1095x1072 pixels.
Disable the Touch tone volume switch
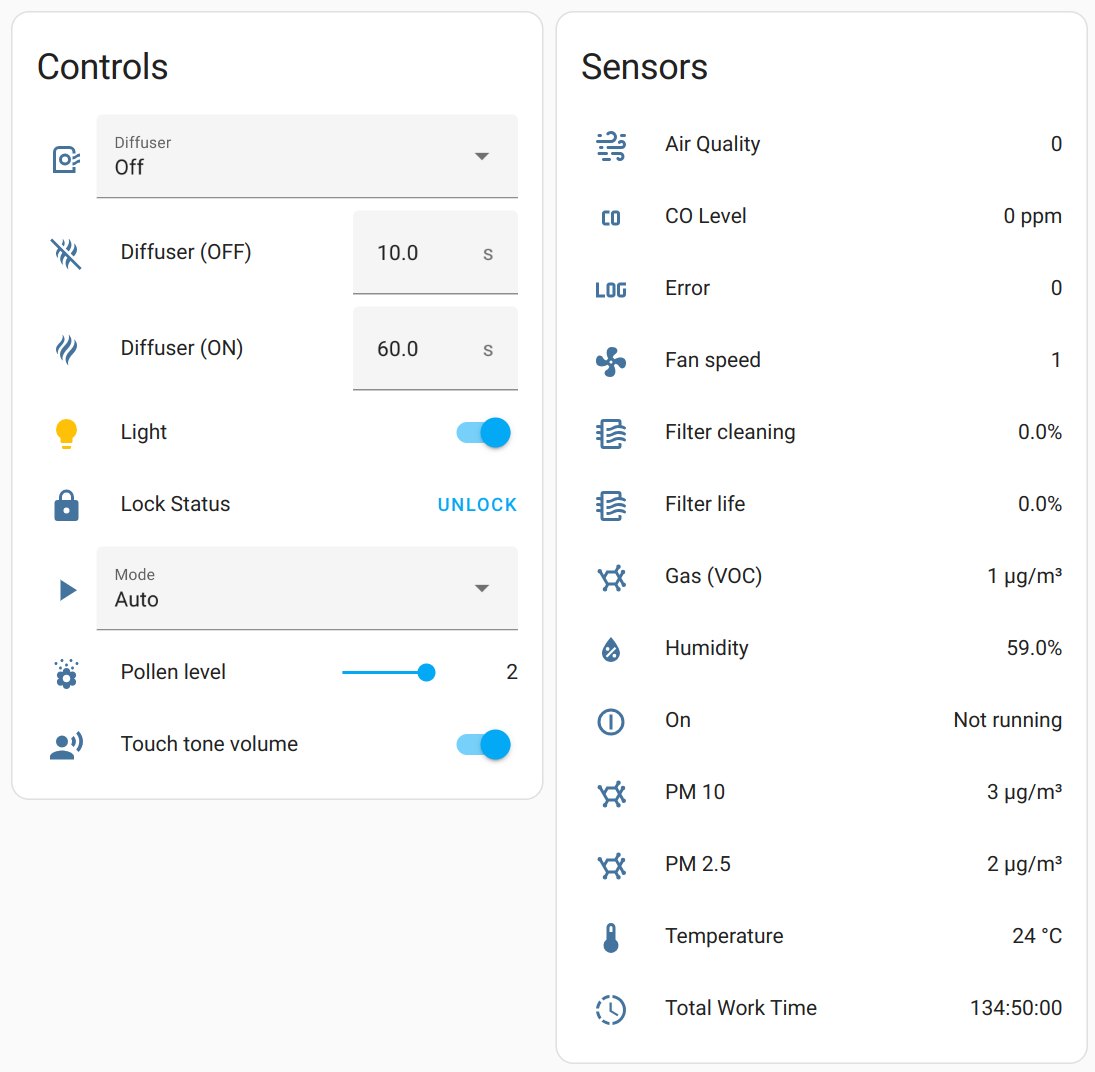(484, 745)
